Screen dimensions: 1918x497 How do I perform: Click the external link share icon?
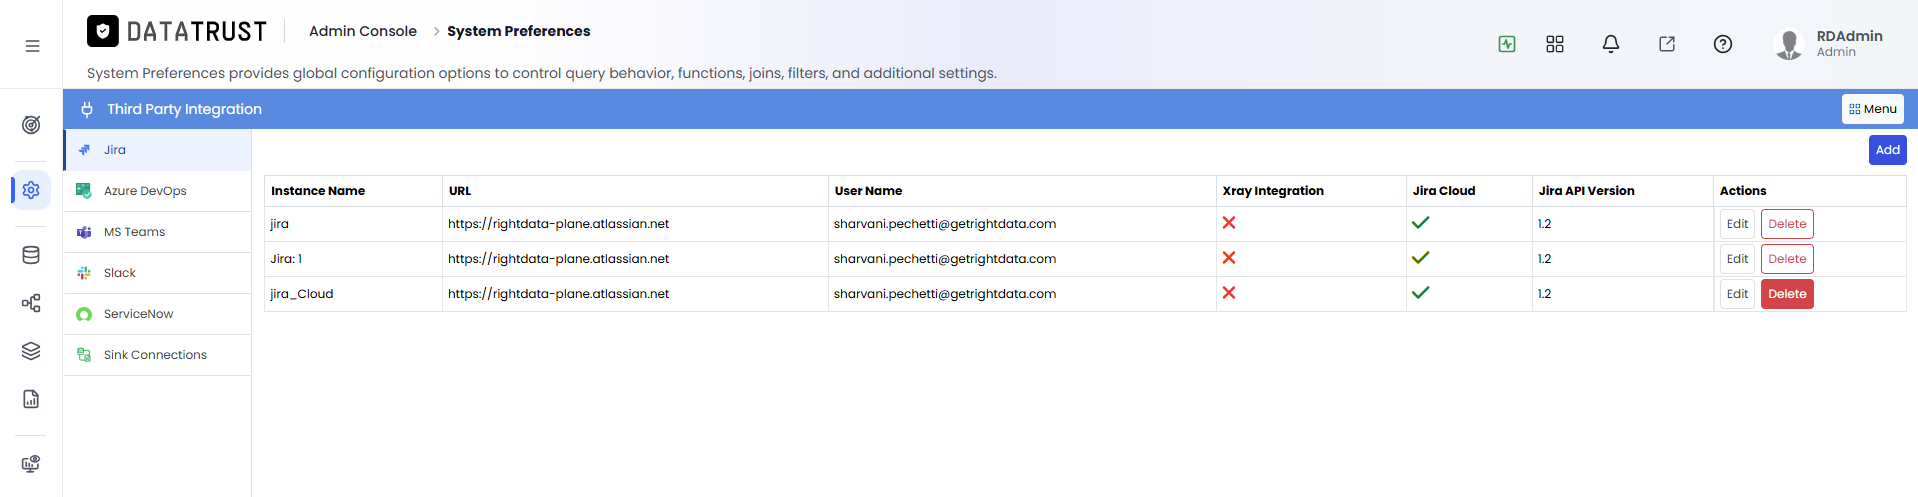coord(1667,44)
